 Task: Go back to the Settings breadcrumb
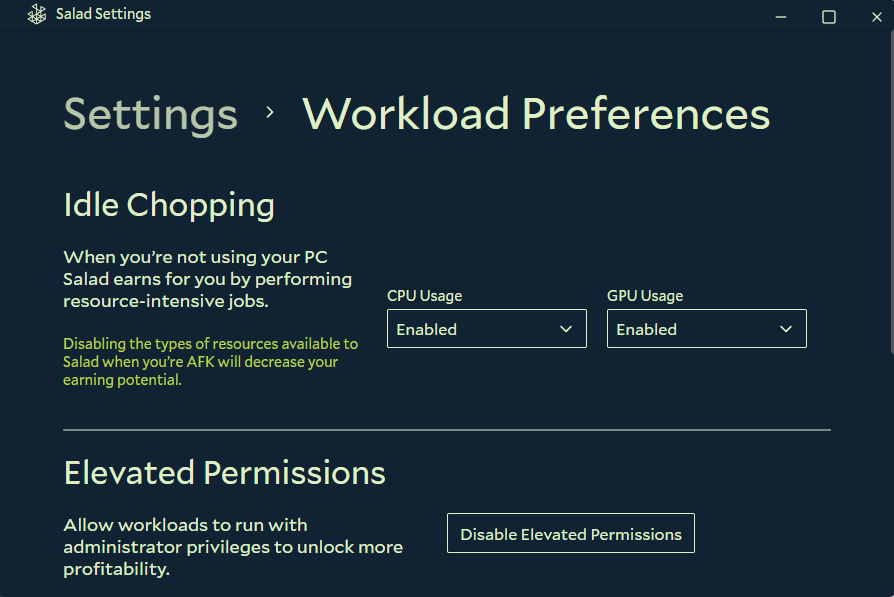pyautogui.click(x=150, y=114)
